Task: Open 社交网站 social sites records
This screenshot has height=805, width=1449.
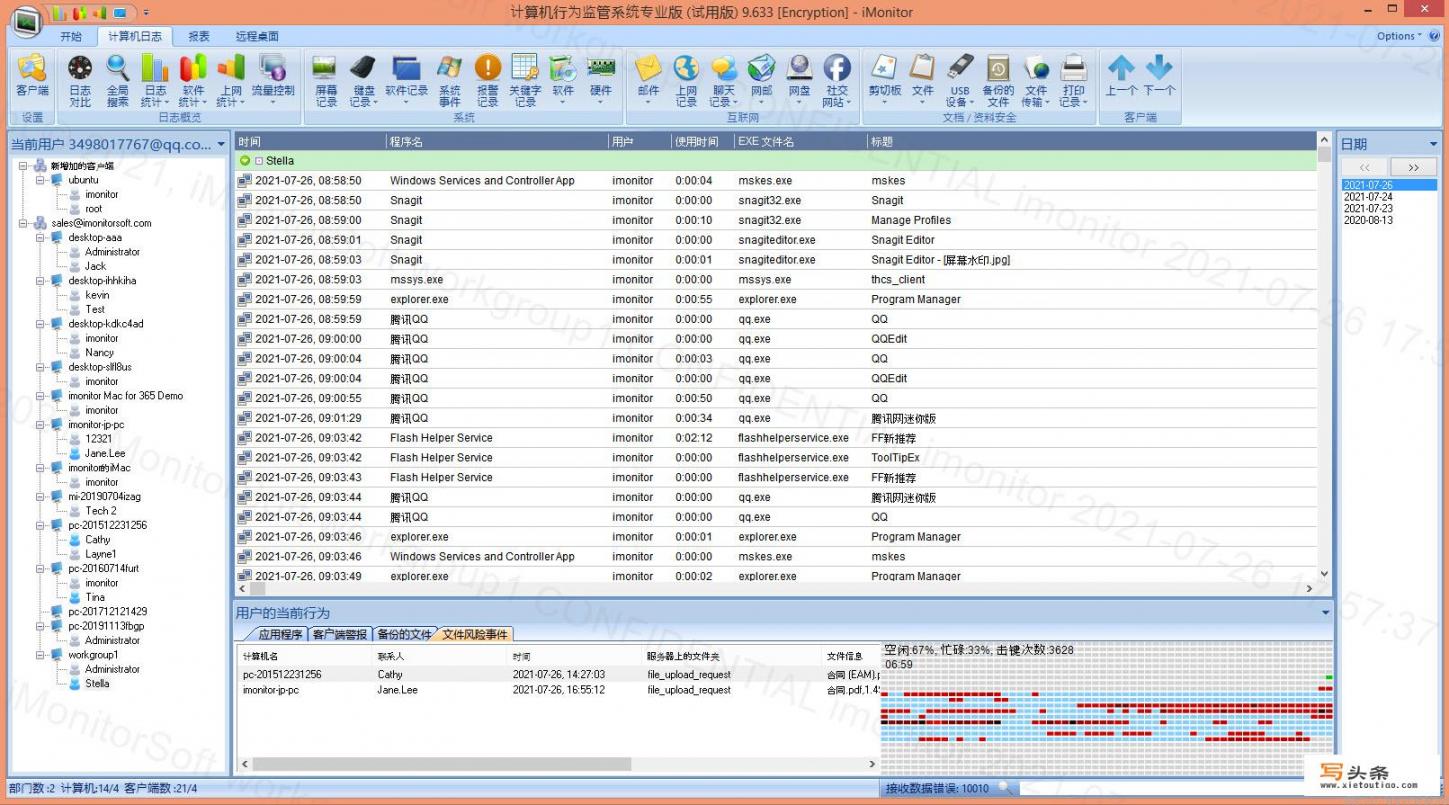Action: coord(837,79)
